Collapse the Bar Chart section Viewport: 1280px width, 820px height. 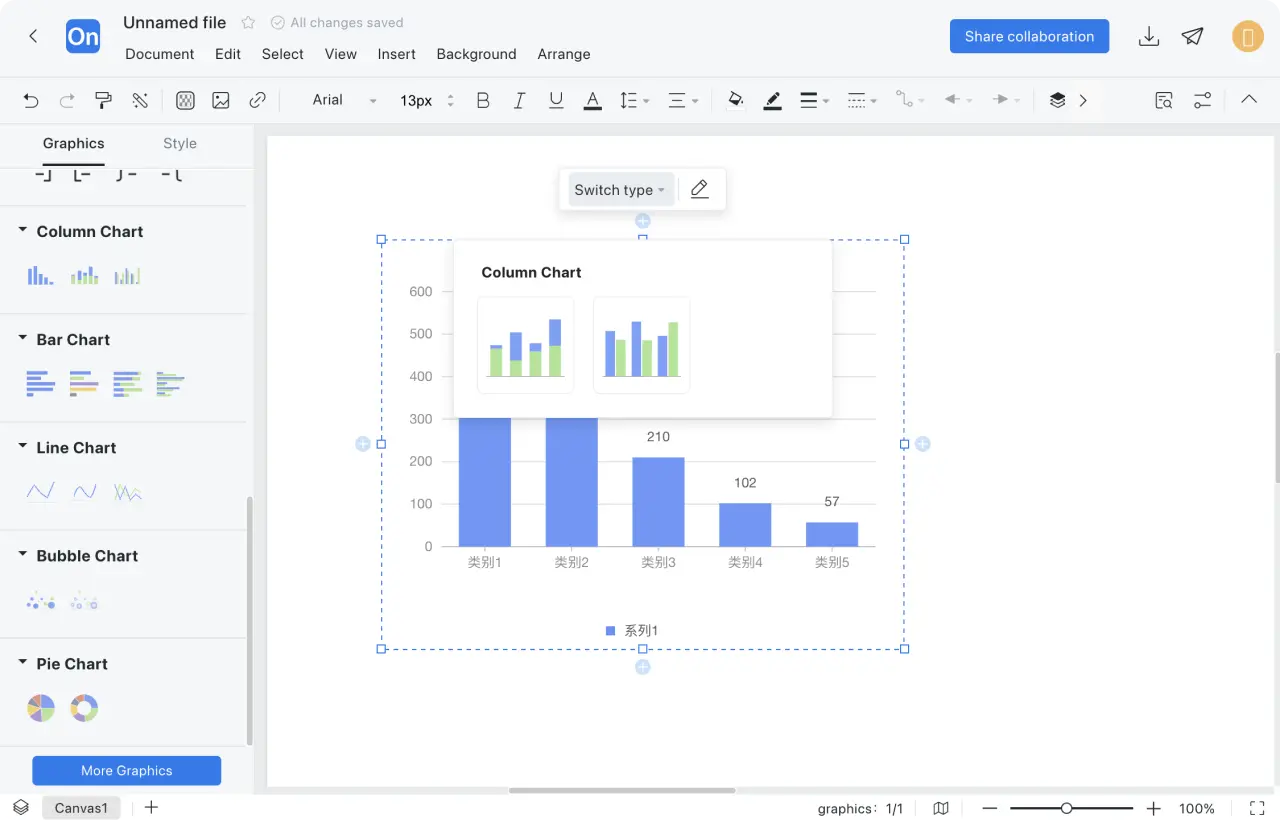point(23,339)
